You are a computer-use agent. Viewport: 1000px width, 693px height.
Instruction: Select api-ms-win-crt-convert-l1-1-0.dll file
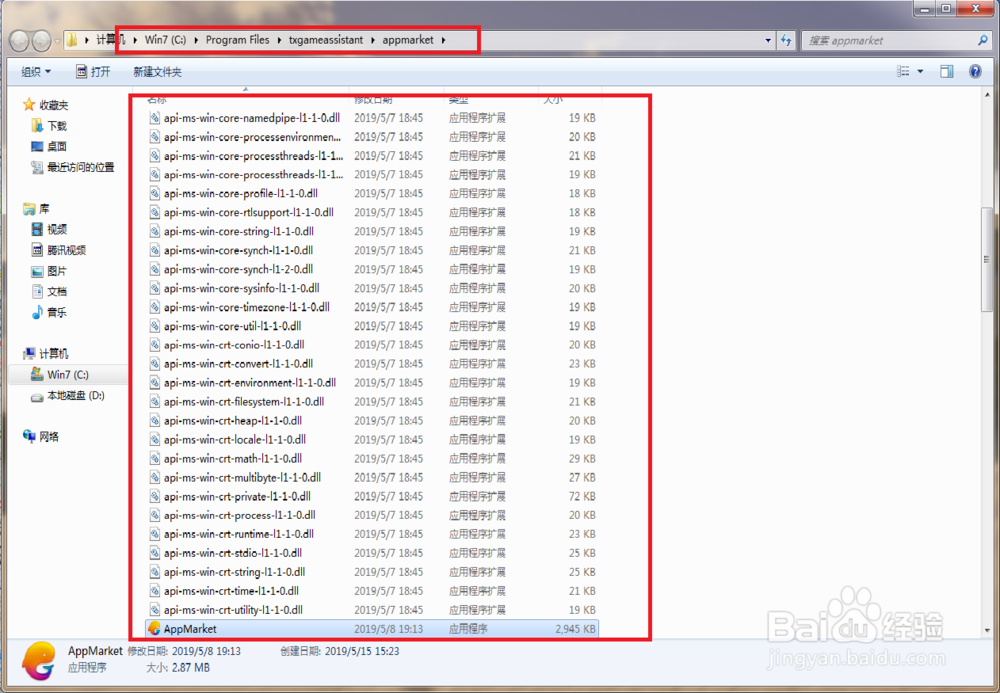click(x=372, y=363)
